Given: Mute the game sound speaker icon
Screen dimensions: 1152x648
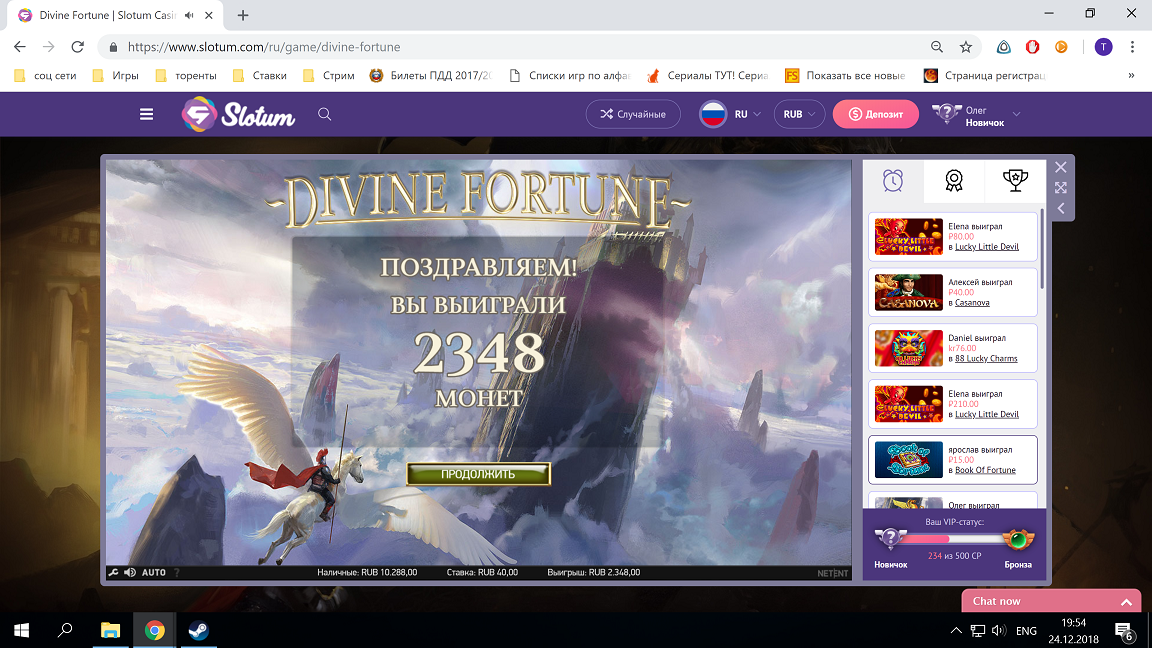Looking at the screenshot, I should click(x=130, y=572).
